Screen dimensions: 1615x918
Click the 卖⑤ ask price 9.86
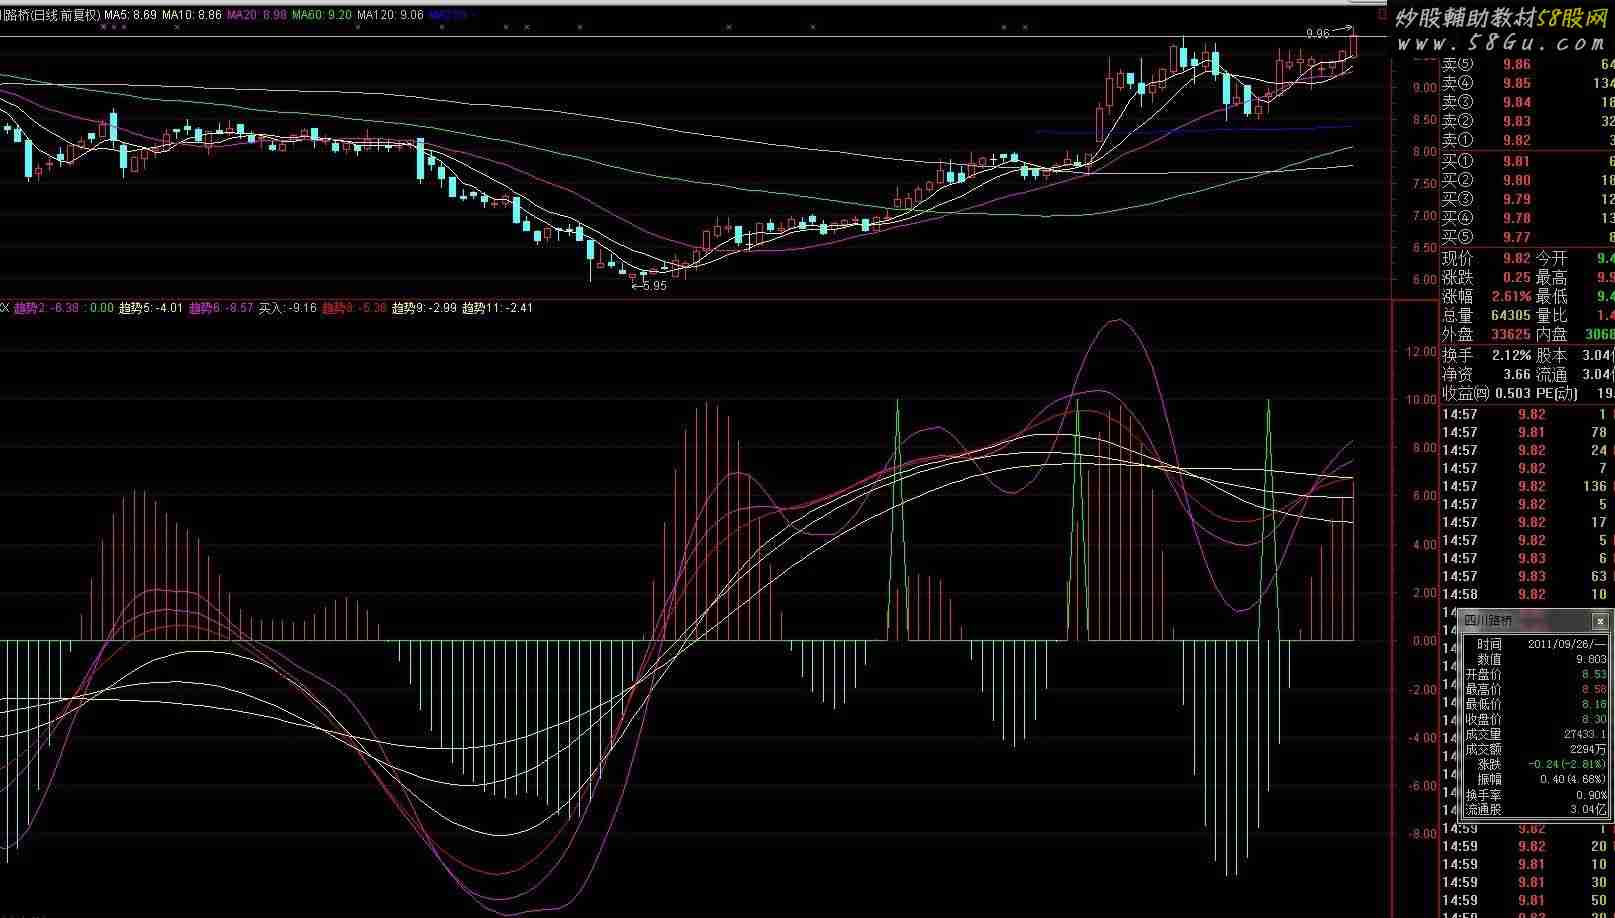(x=1517, y=64)
